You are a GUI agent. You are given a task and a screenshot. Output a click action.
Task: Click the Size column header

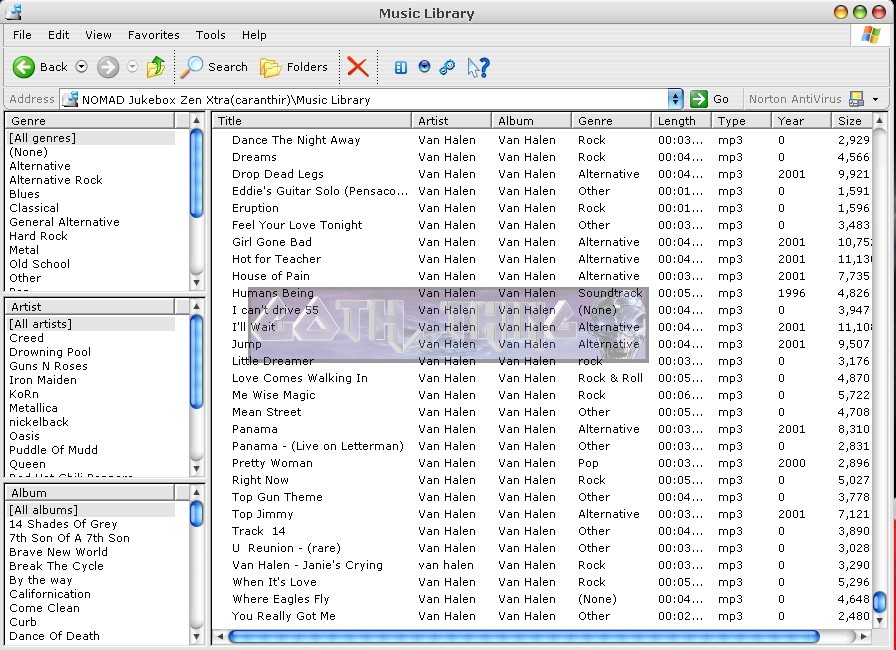pos(853,121)
